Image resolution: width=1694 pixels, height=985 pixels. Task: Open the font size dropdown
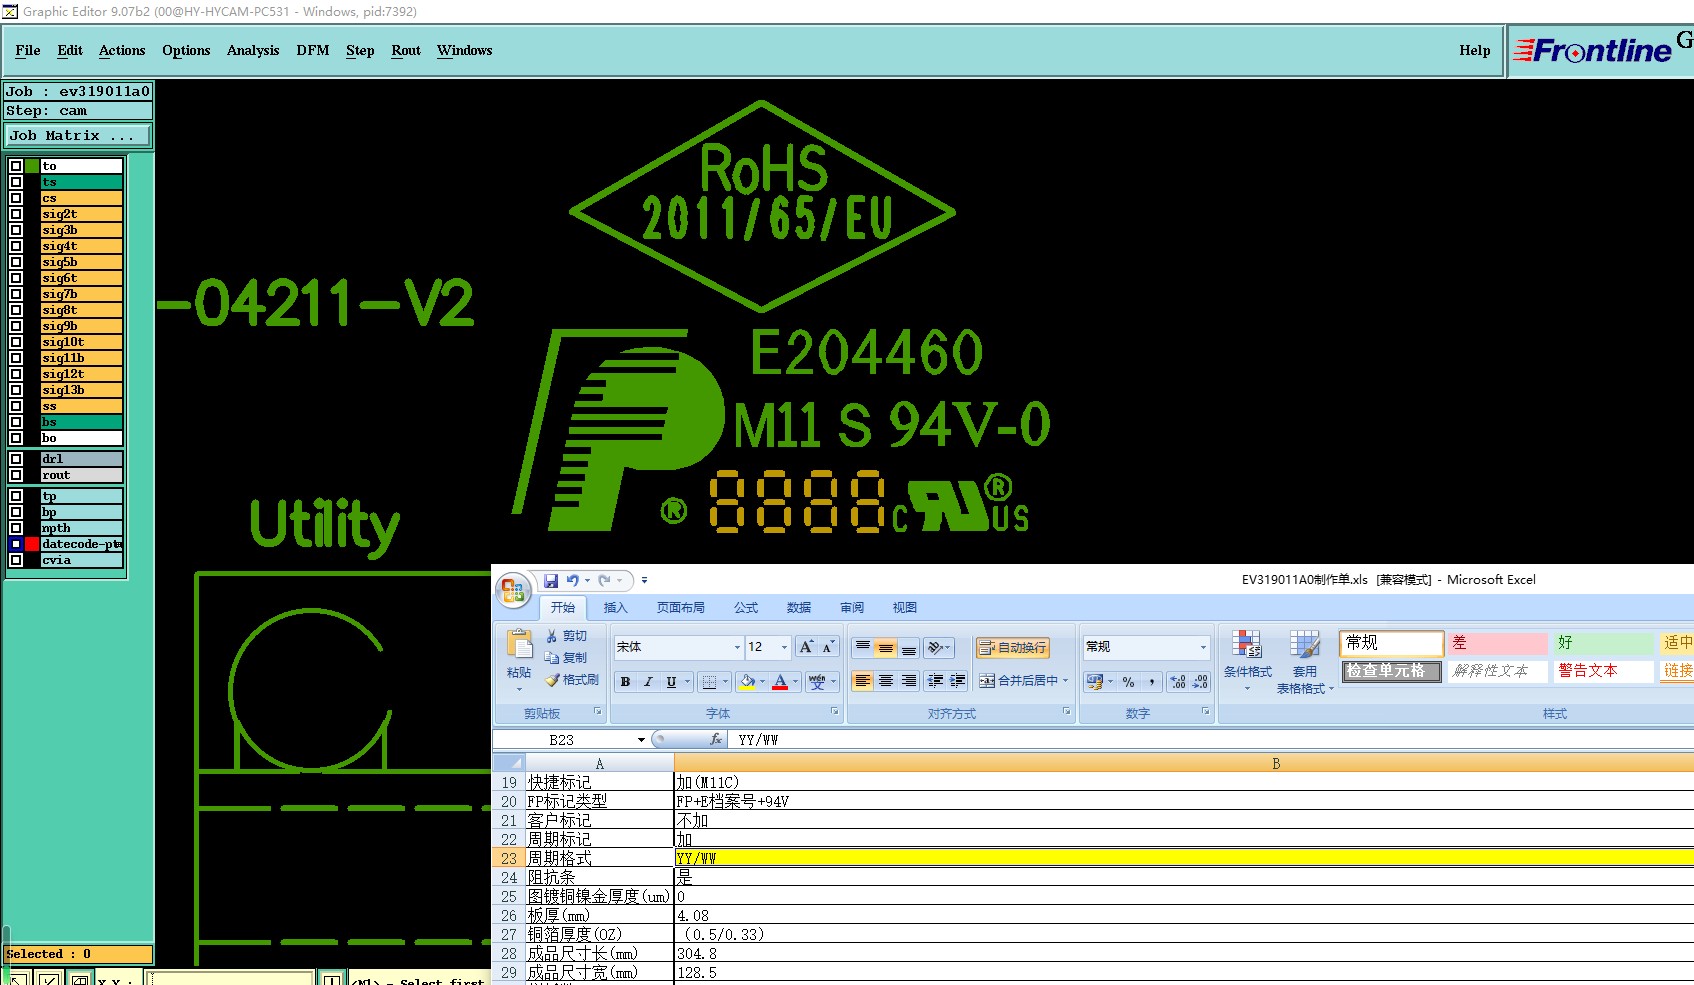click(x=784, y=647)
